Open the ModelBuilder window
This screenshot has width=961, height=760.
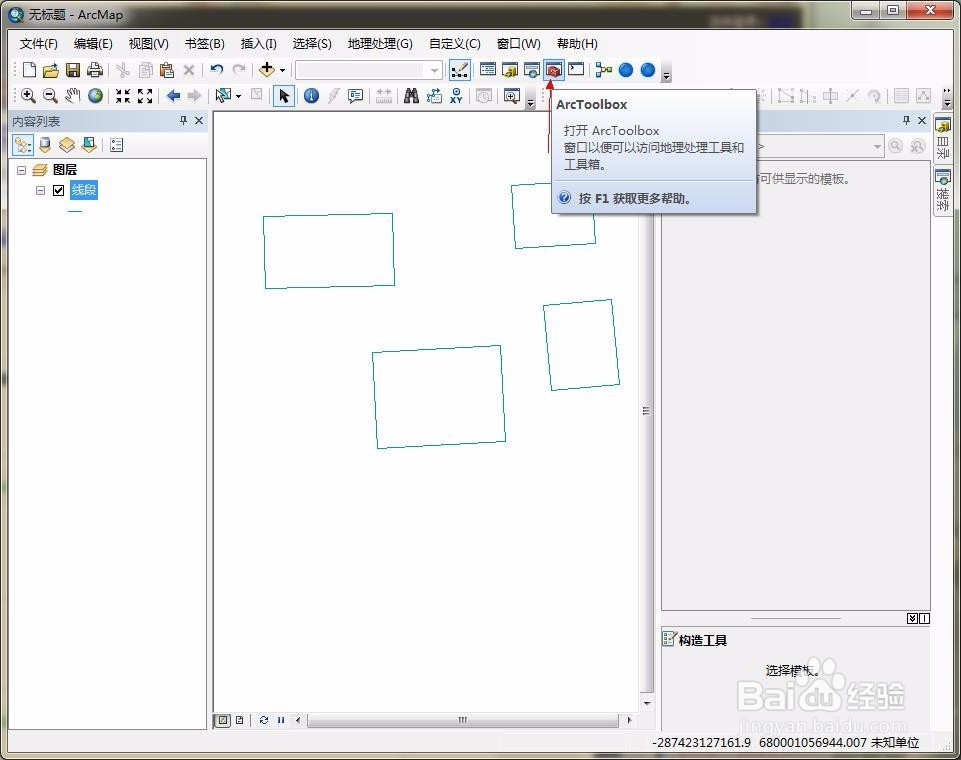pyautogui.click(x=604, y=70)
